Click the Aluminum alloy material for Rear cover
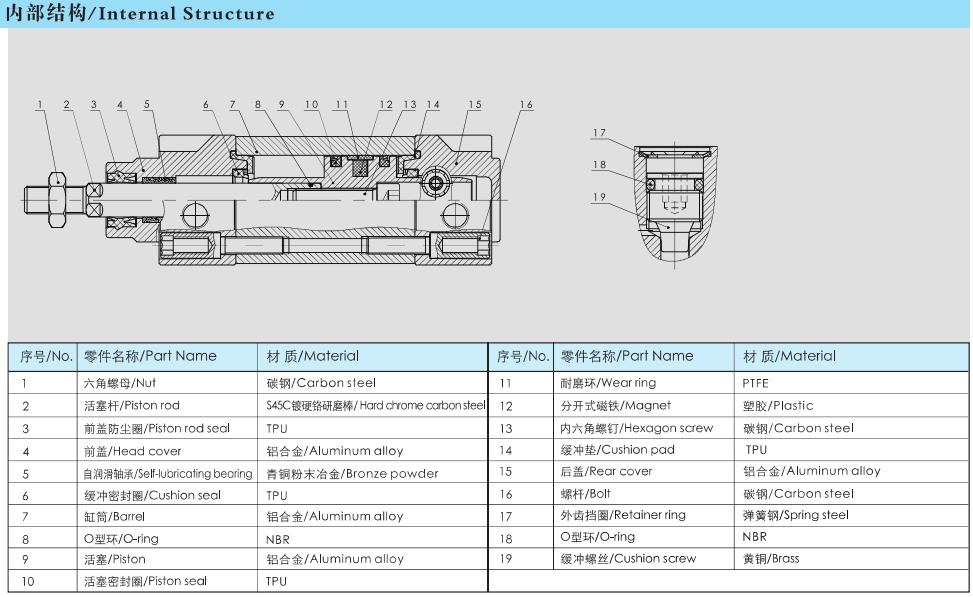The image size is (973, 597). (812, 472)
